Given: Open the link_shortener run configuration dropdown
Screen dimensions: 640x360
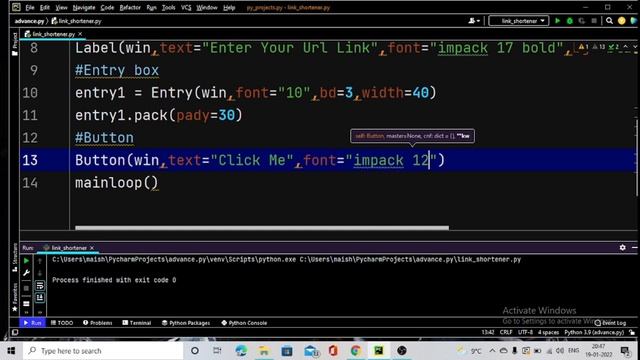Looking at the screenshot, I should (519, 21).
